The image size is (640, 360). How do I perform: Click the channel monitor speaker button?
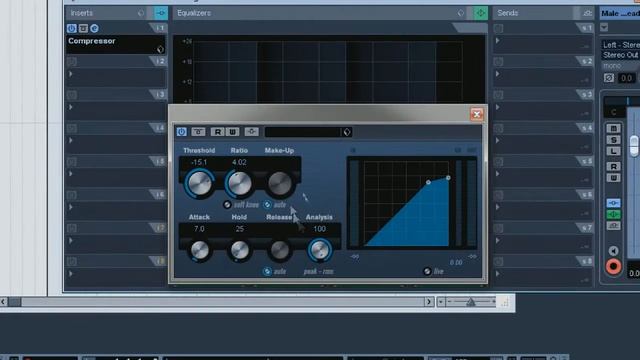click(x=613, y=251)
